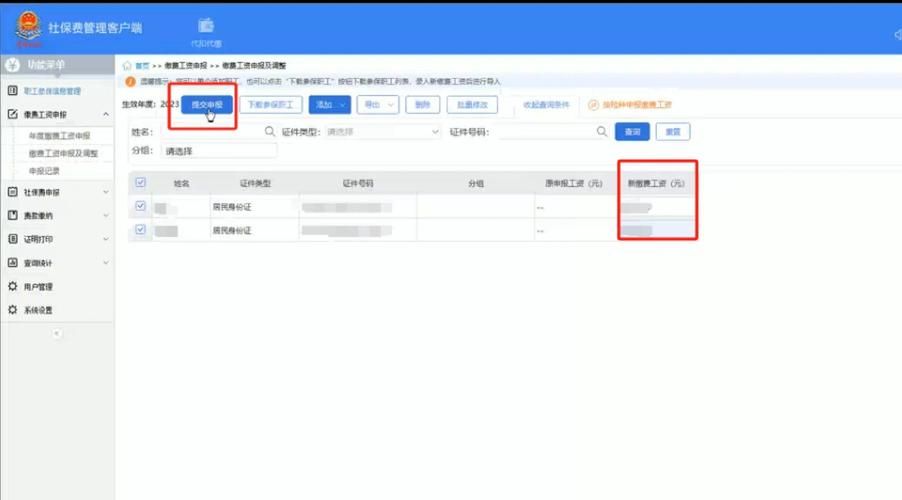Open 缴费工资申报及调整 submenu item
902x500 pixels.
(63, 154)
